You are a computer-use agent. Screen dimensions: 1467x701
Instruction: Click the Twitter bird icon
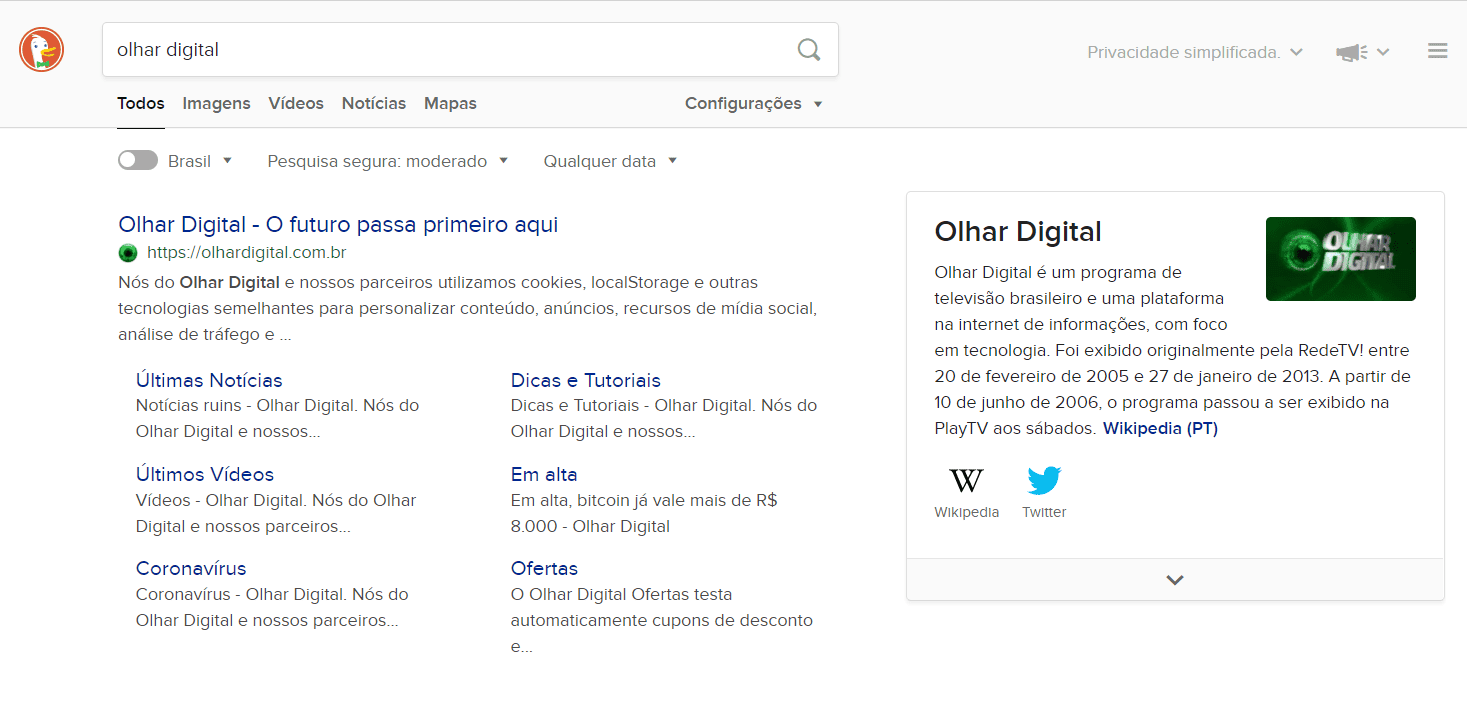[x=1043, y=481]
